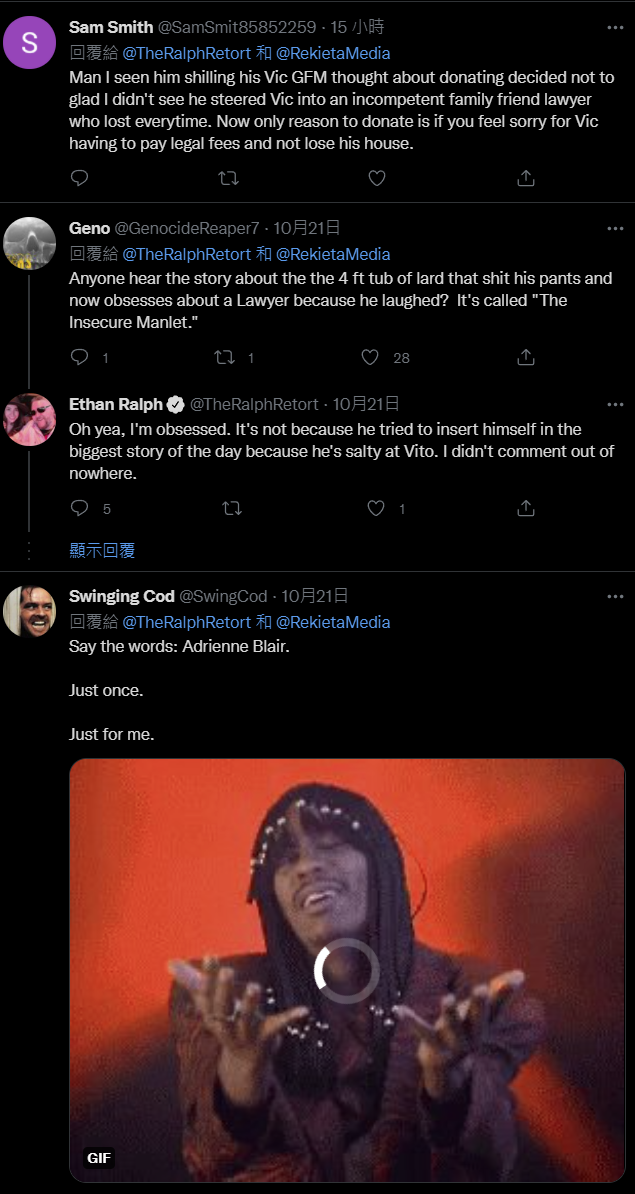The width and height of the screenshot is (635, 1194).
Task: Share Ethan Ralph's tweet
Action: tap(525, 508)
